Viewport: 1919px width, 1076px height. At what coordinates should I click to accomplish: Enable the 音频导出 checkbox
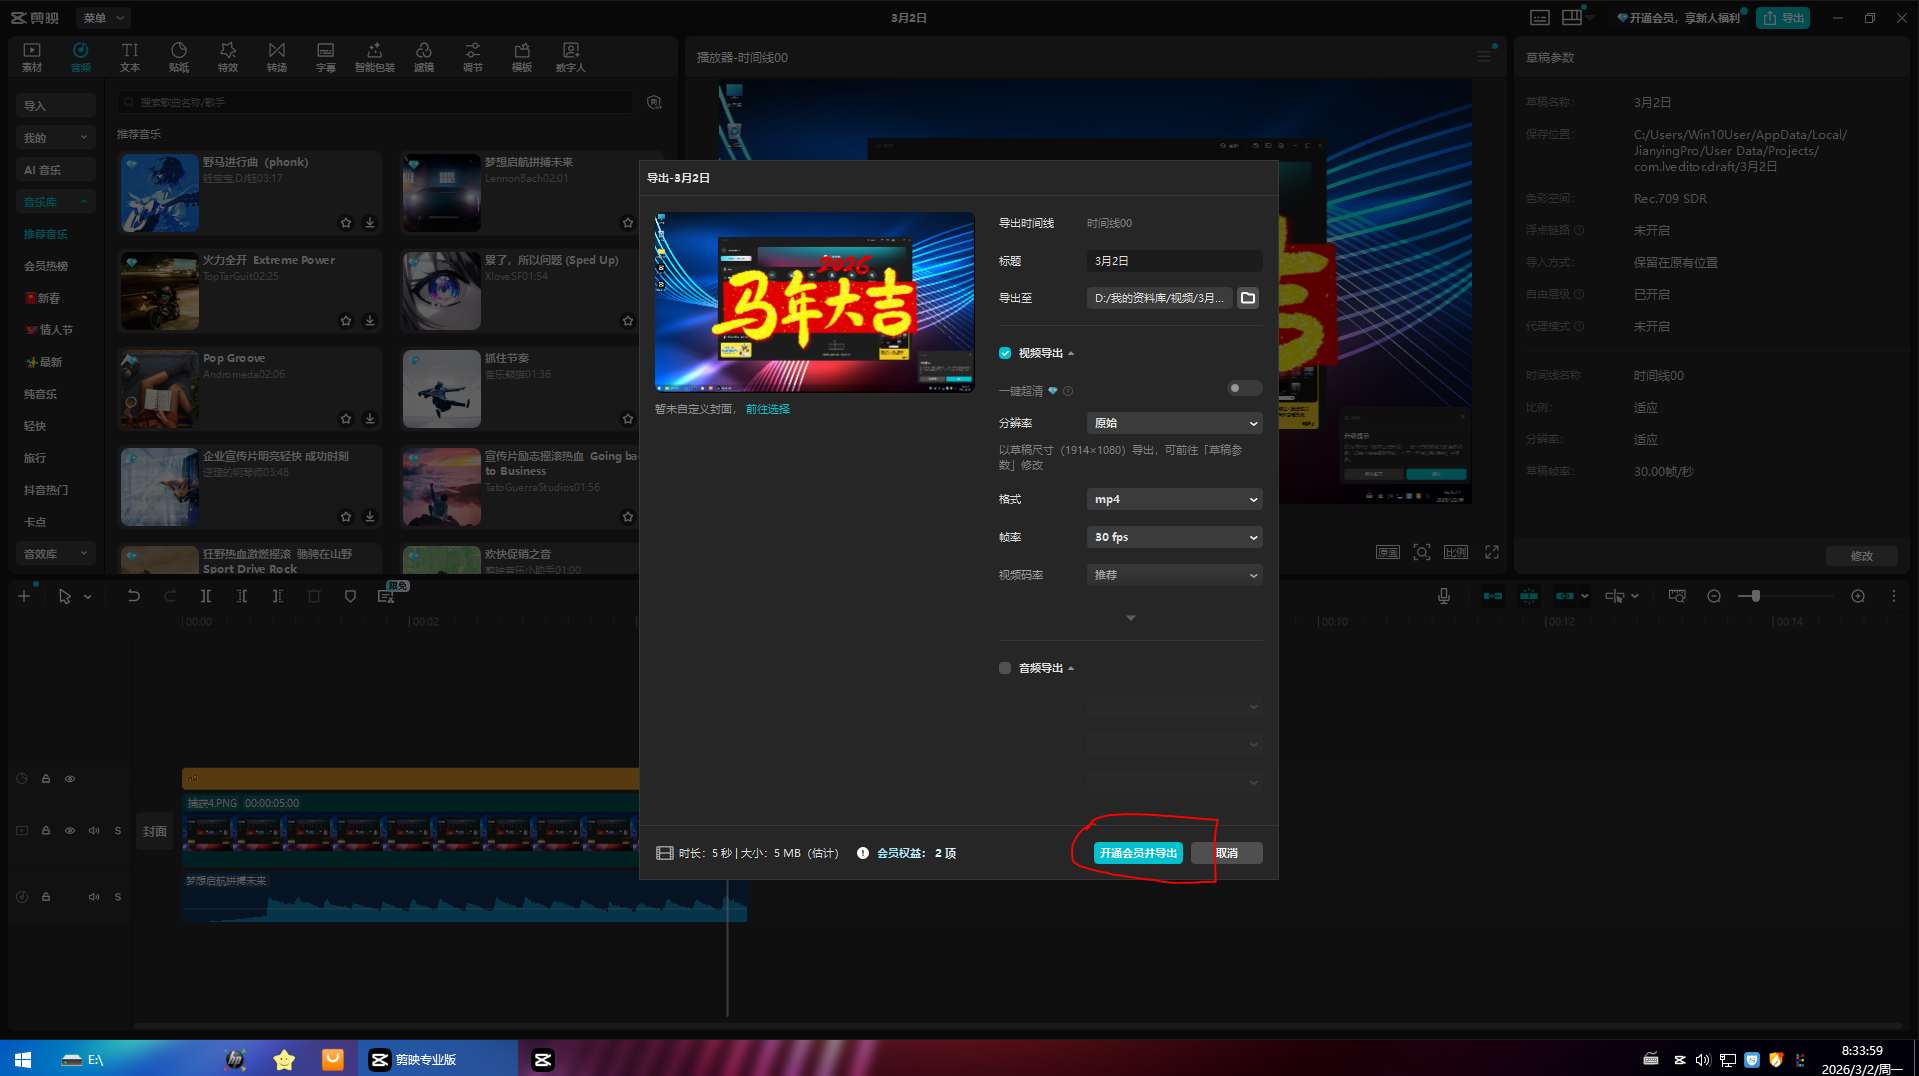tap(1005, 668)
